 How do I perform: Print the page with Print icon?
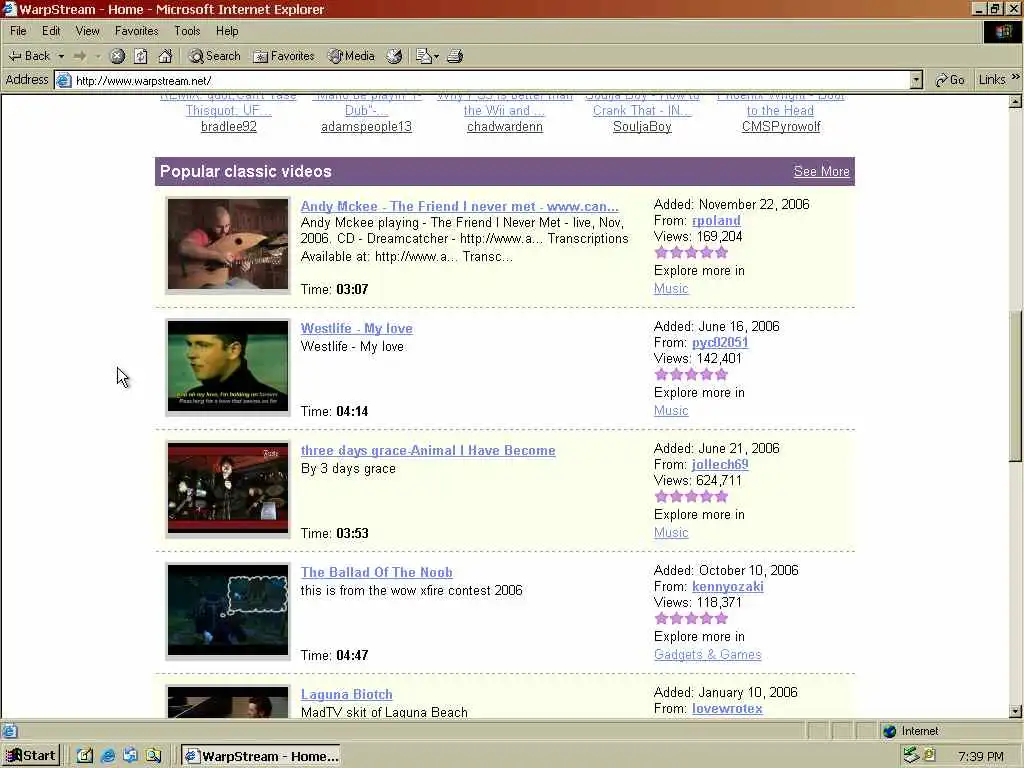[x=455, y=56]
